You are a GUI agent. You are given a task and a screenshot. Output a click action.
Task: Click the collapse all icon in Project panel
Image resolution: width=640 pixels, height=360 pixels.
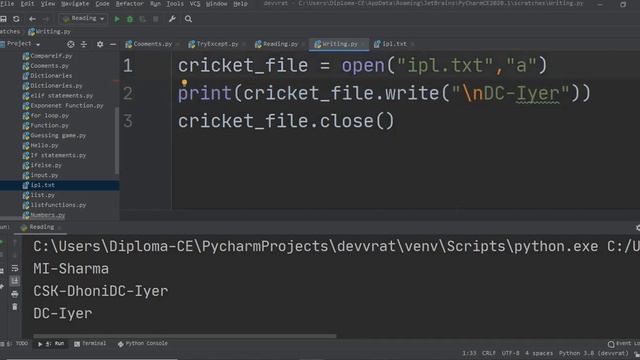point(84,44)
